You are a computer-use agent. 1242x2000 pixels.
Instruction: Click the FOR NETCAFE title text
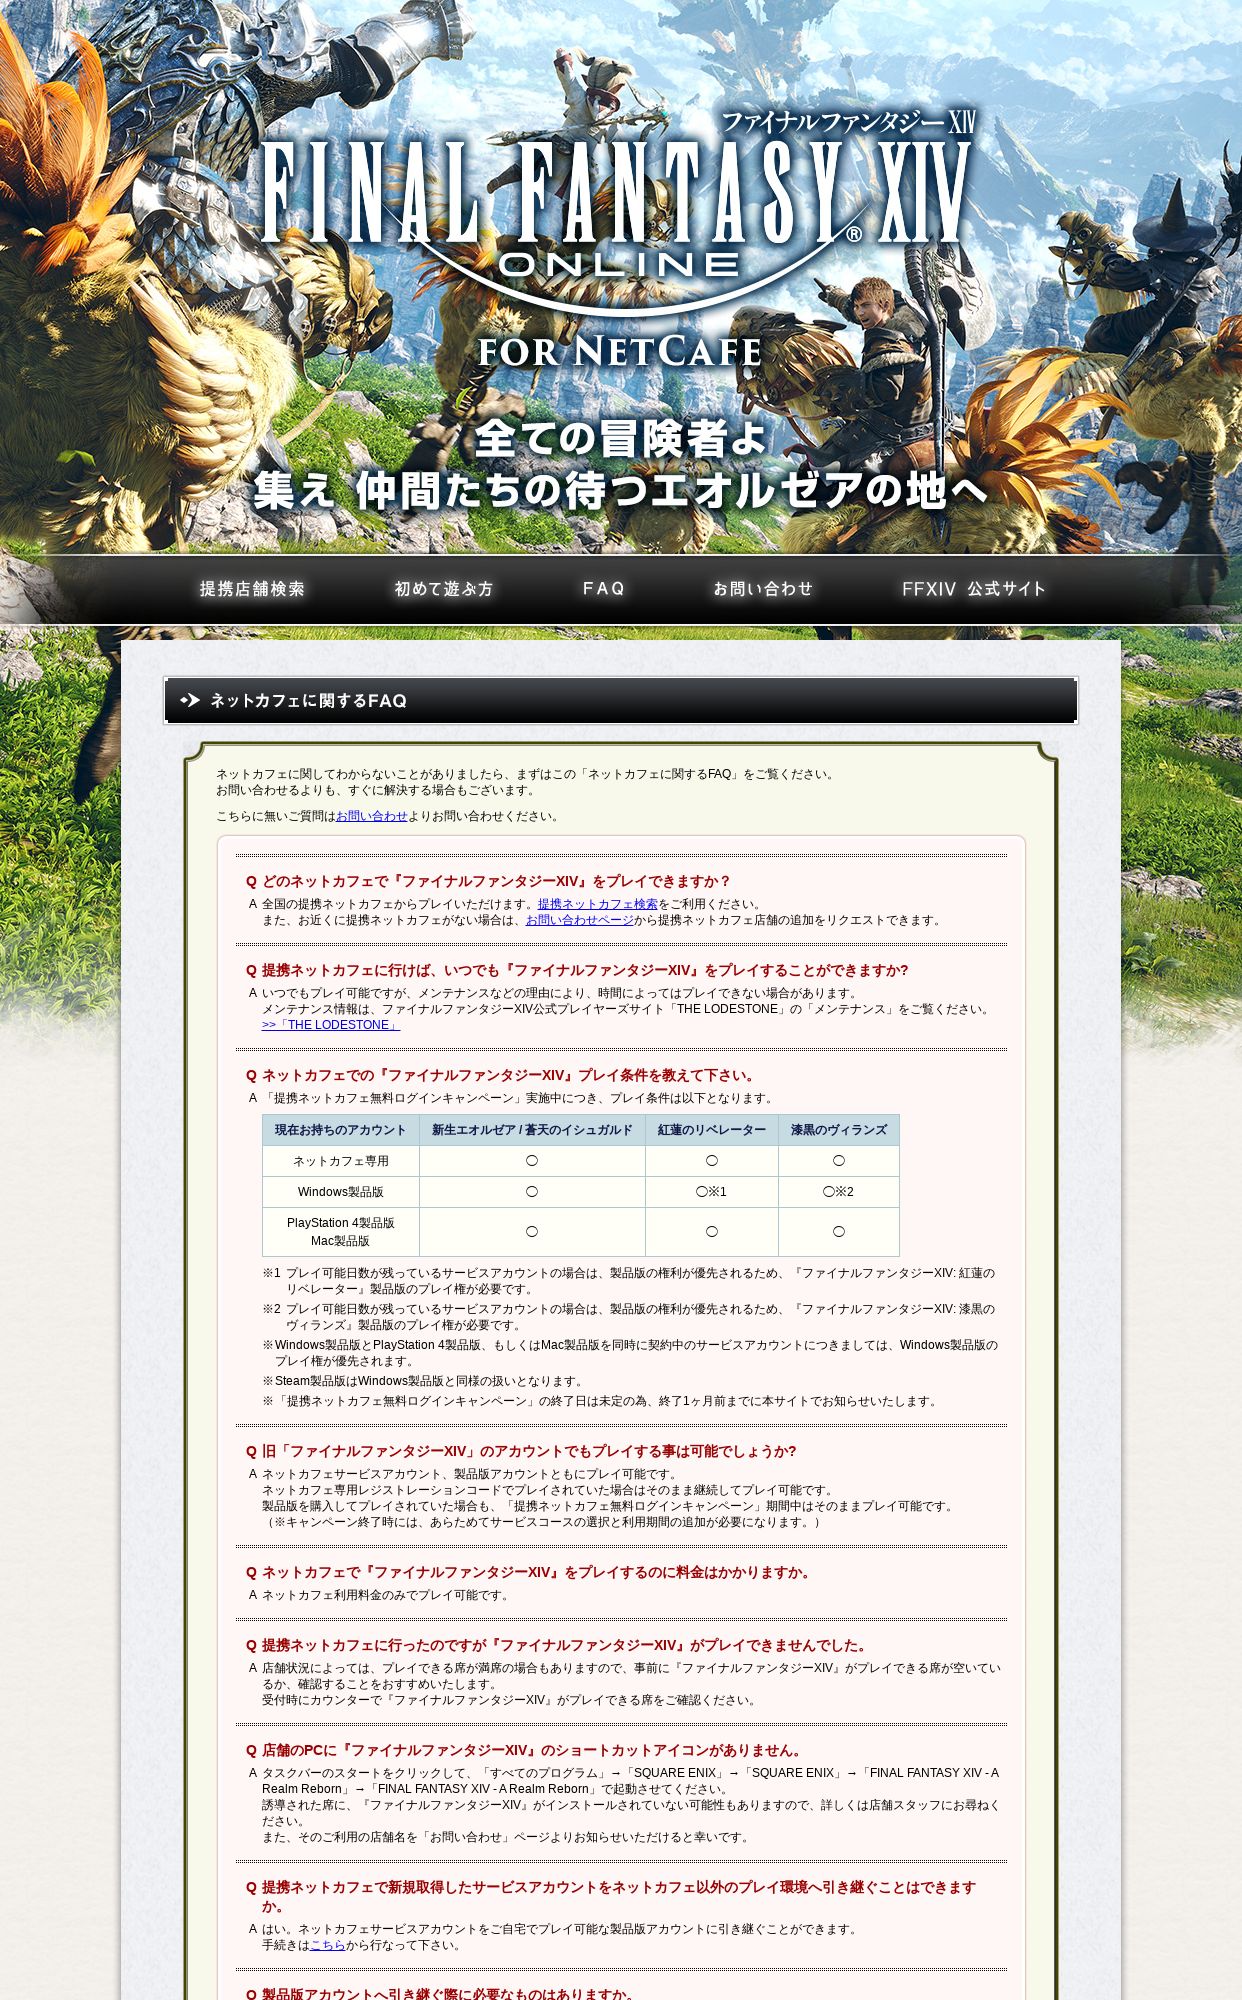[x=620, y=351]
